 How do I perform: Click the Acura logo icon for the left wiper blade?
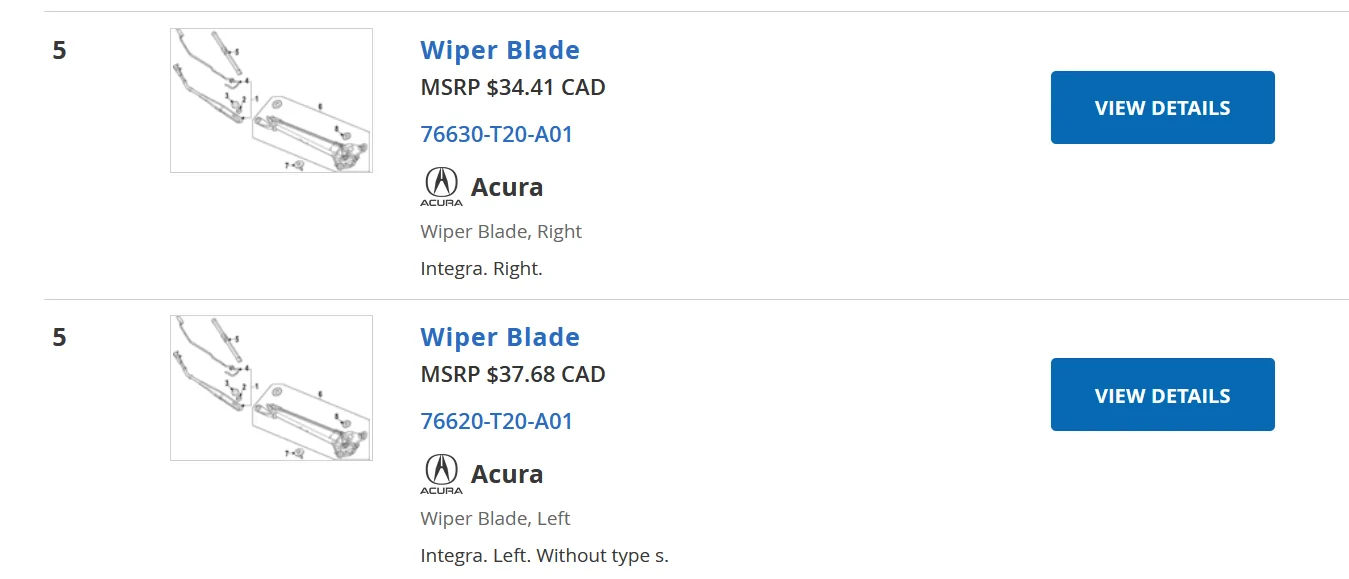tap(441, 473)
